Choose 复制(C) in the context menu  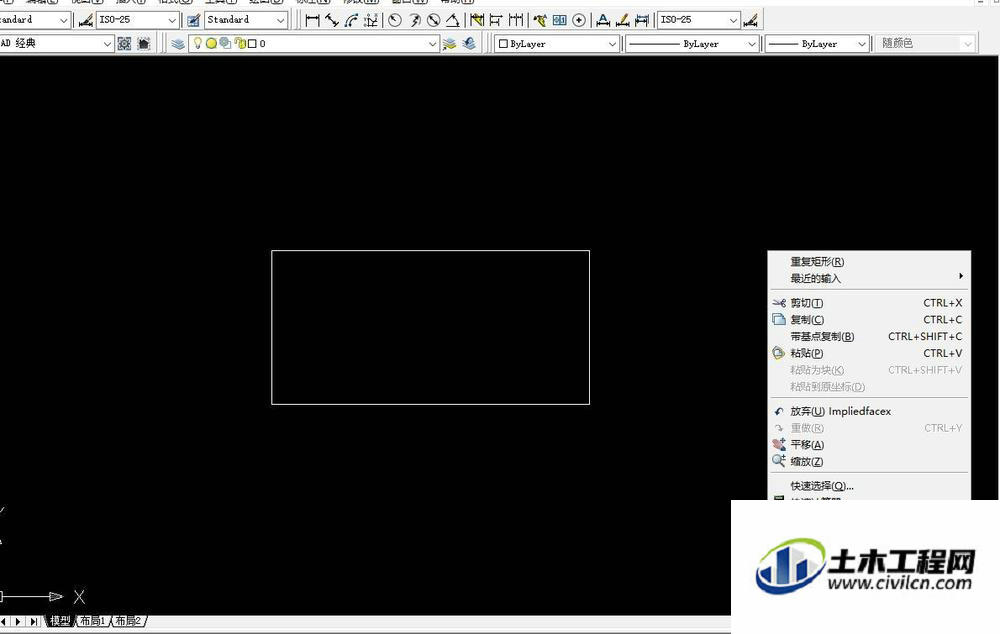869,320
